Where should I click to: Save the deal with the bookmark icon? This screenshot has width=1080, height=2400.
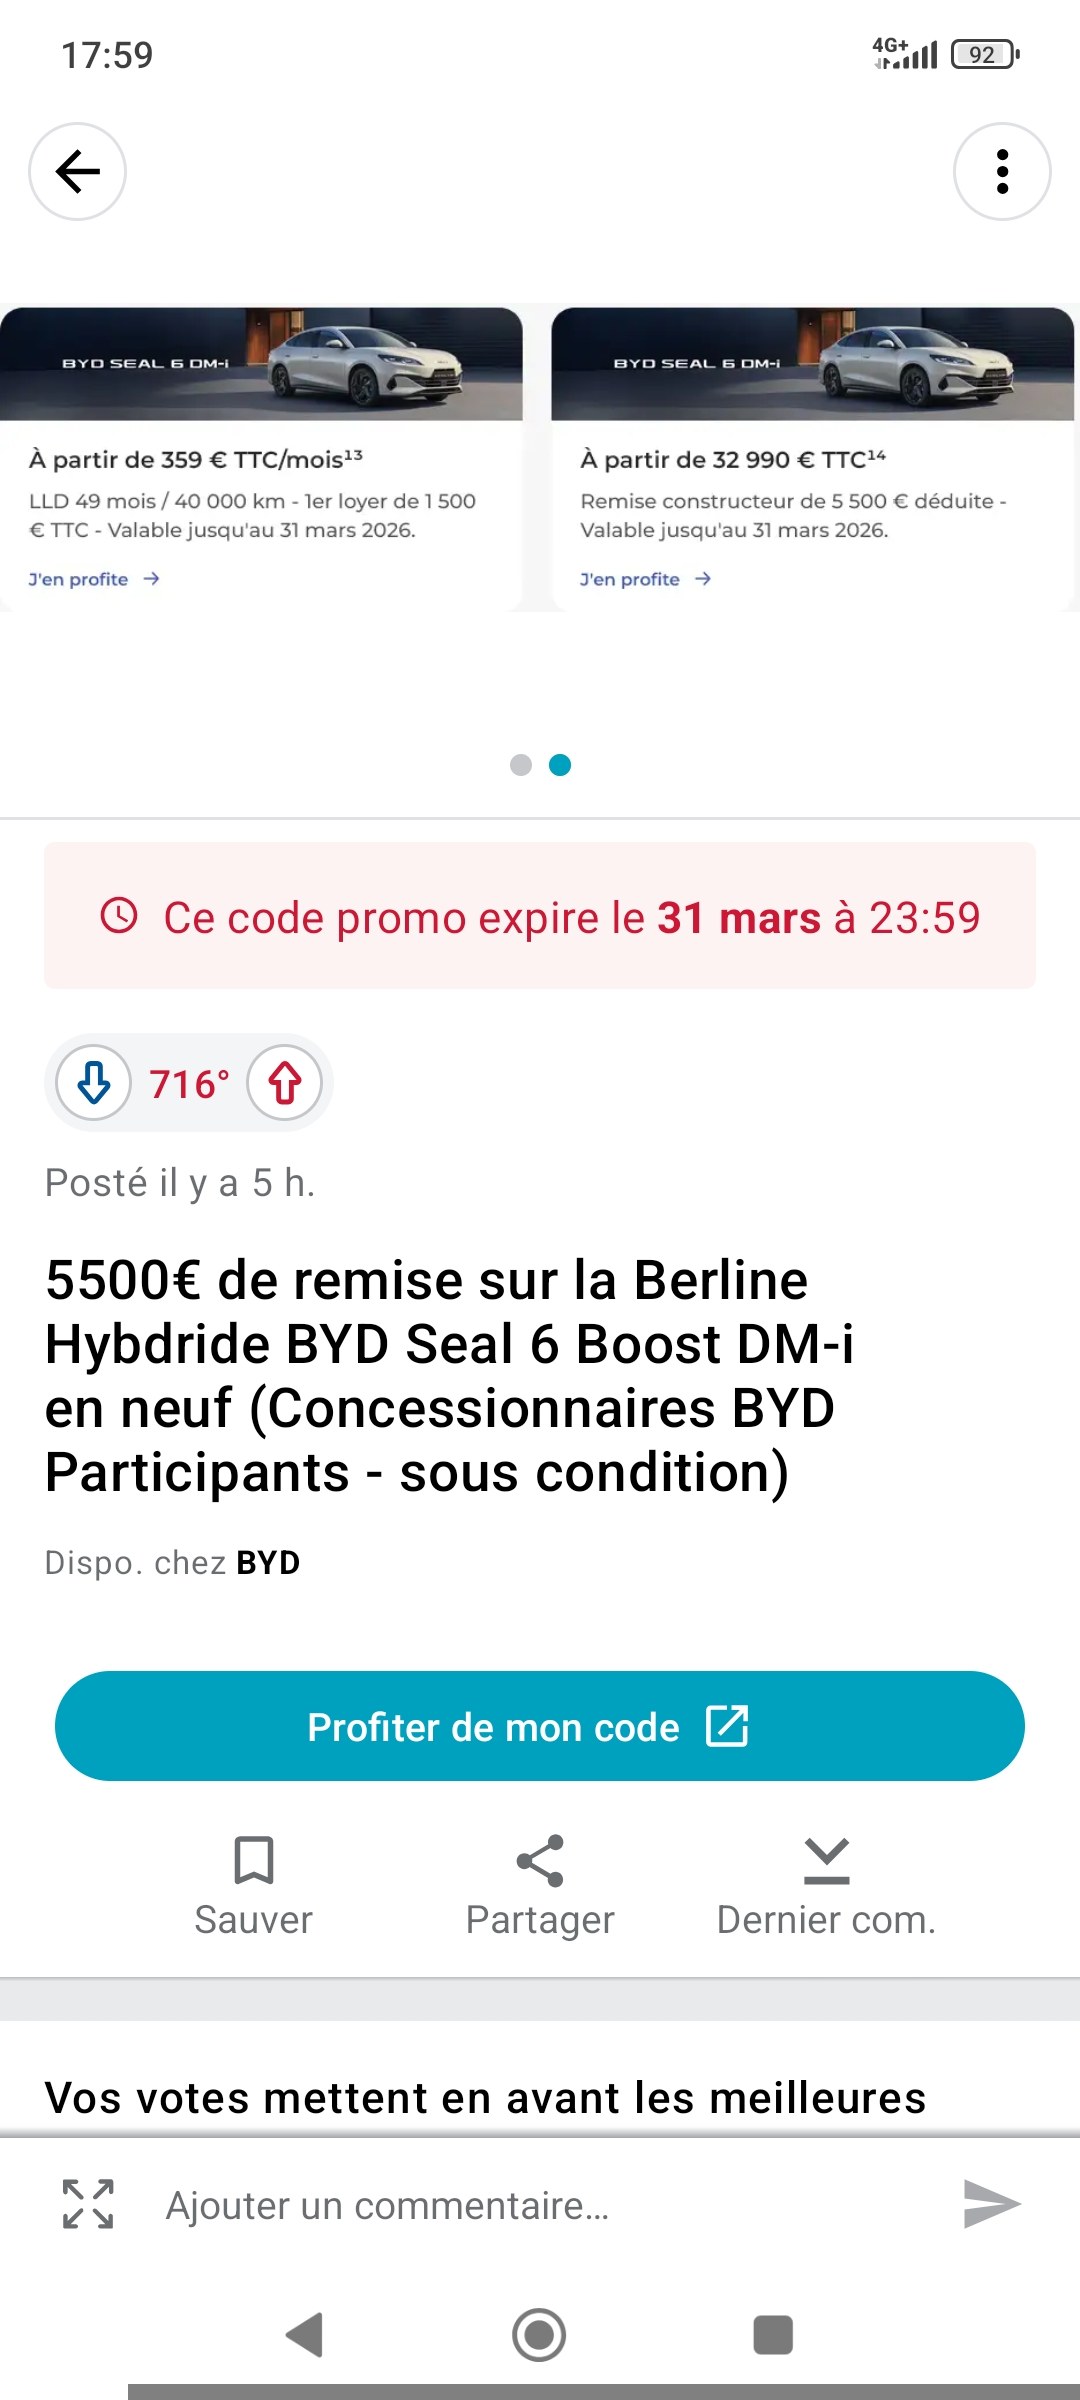[x=253, y=1886]
